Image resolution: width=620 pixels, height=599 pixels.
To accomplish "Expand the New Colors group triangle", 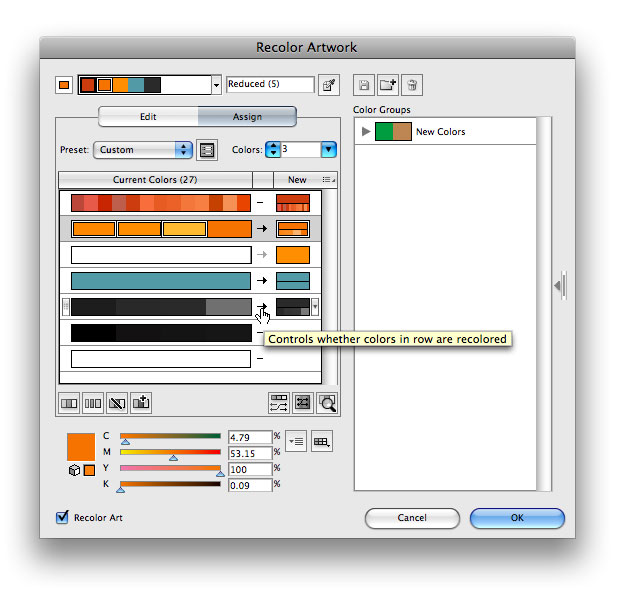I will pyautogui.click(x=364, y=132).
